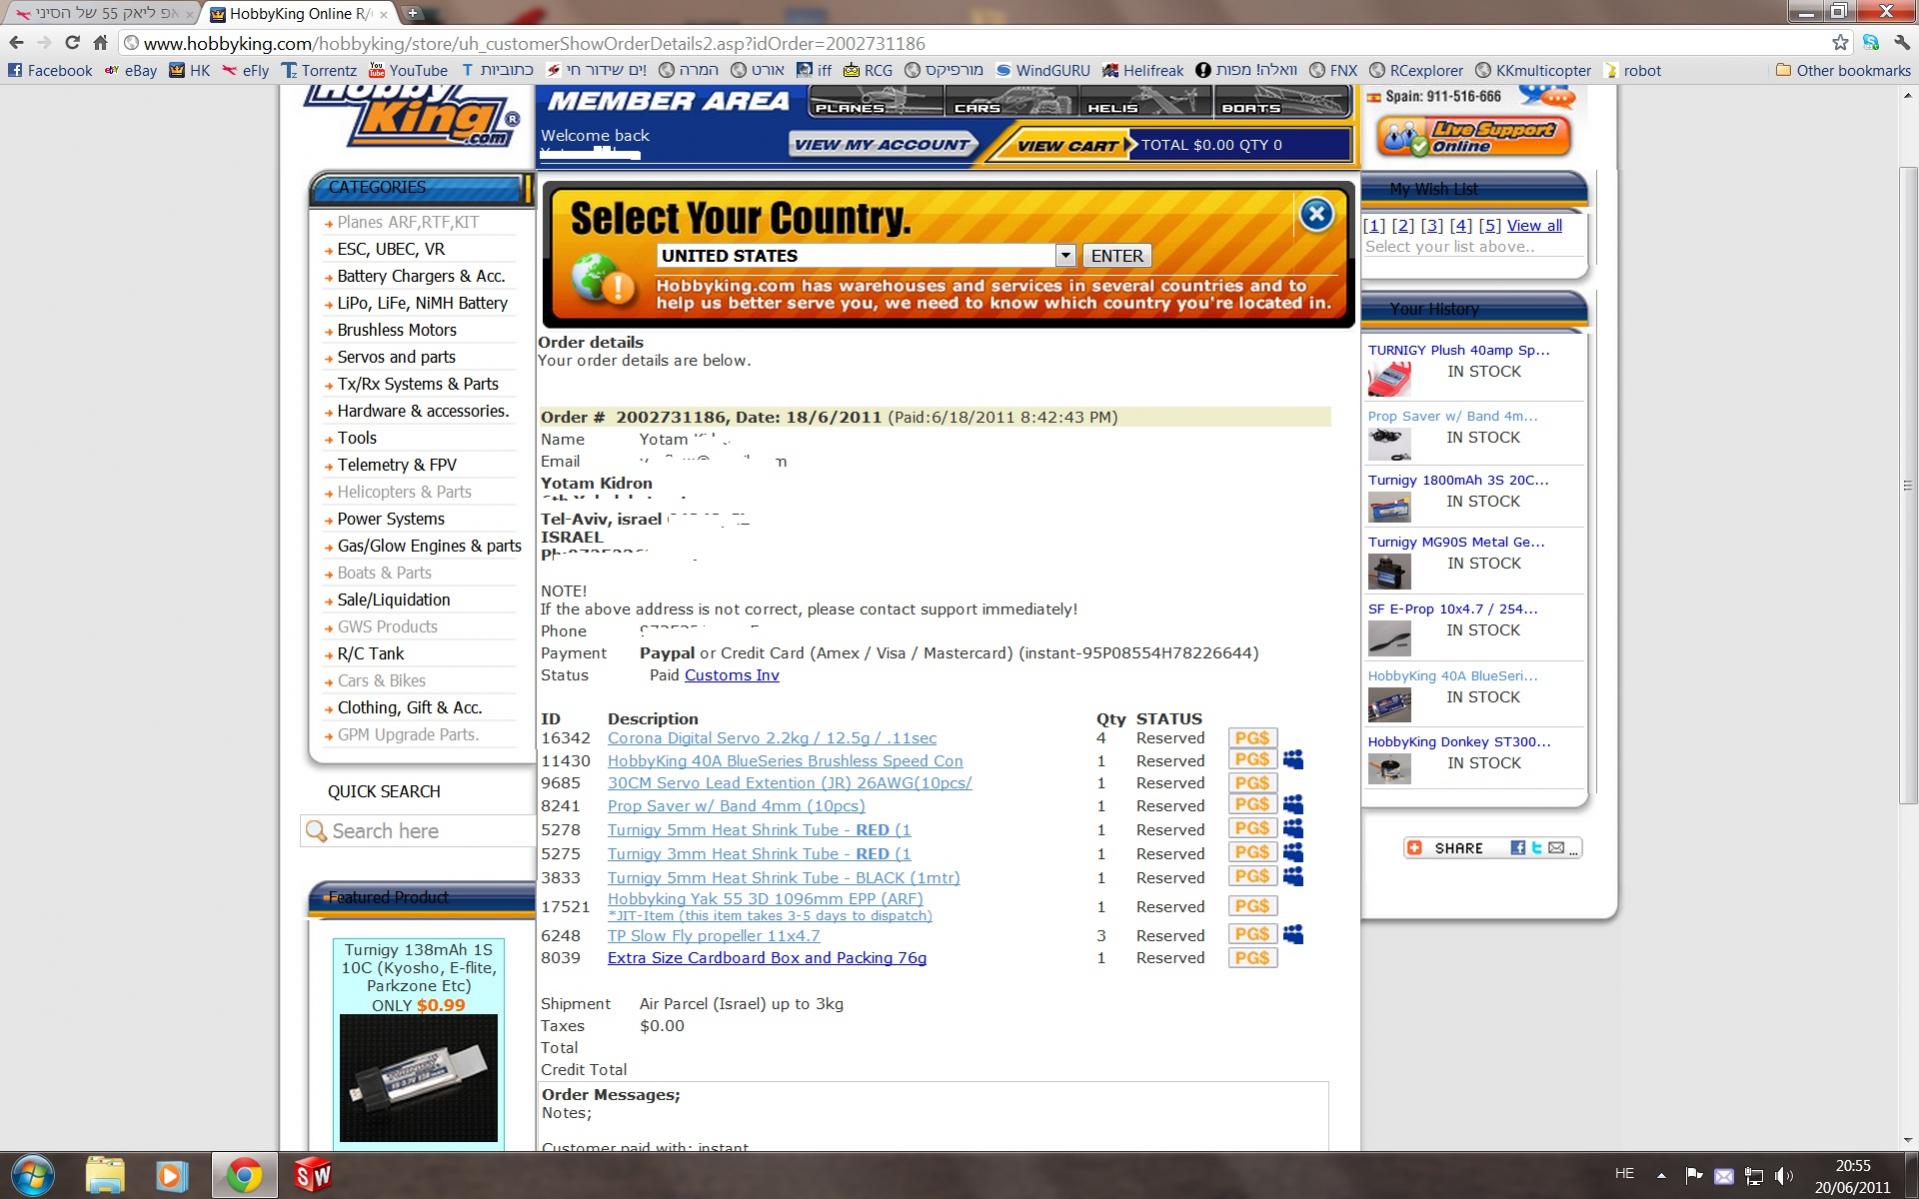The height and width of the screenshot is (1199, 1919).
Task: Open the Chrome wrench settings menu
Action: (1902, 43)
